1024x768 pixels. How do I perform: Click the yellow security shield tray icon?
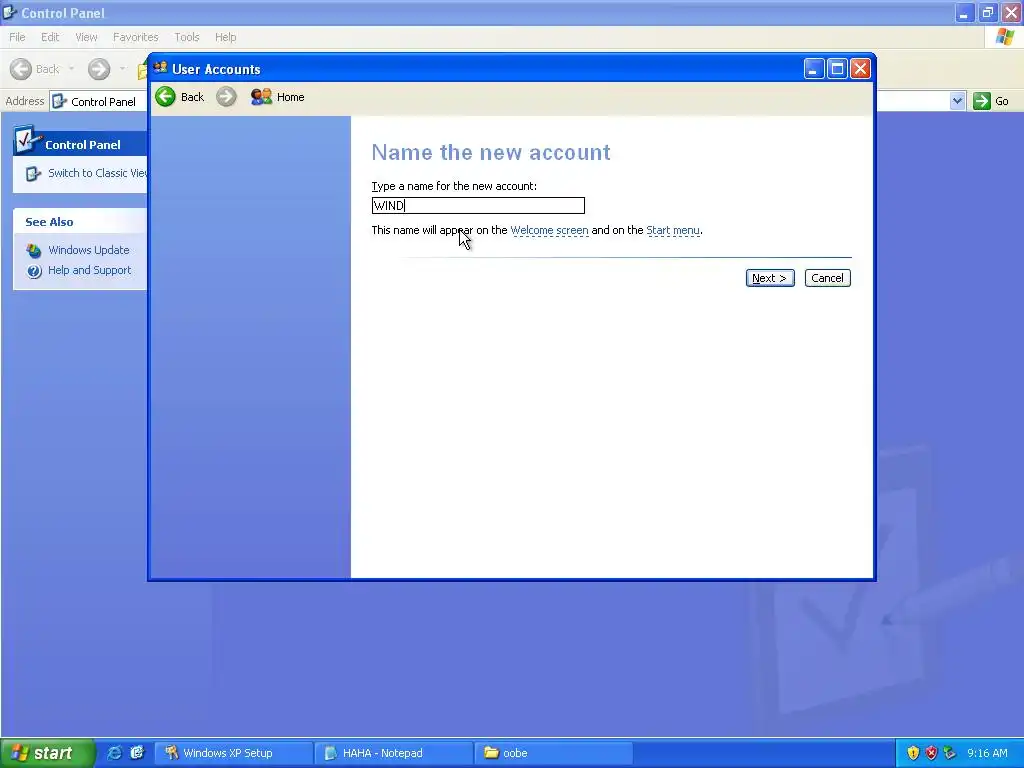[x=913, y=753]
